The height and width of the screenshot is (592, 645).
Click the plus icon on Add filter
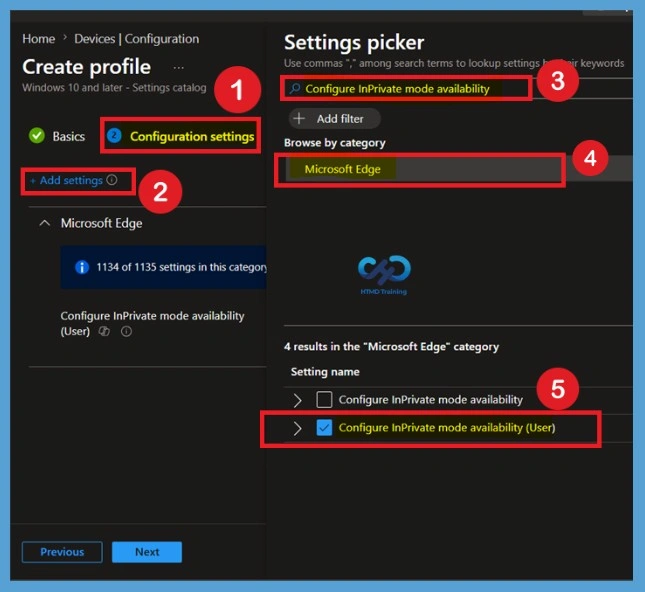(299, 118)
